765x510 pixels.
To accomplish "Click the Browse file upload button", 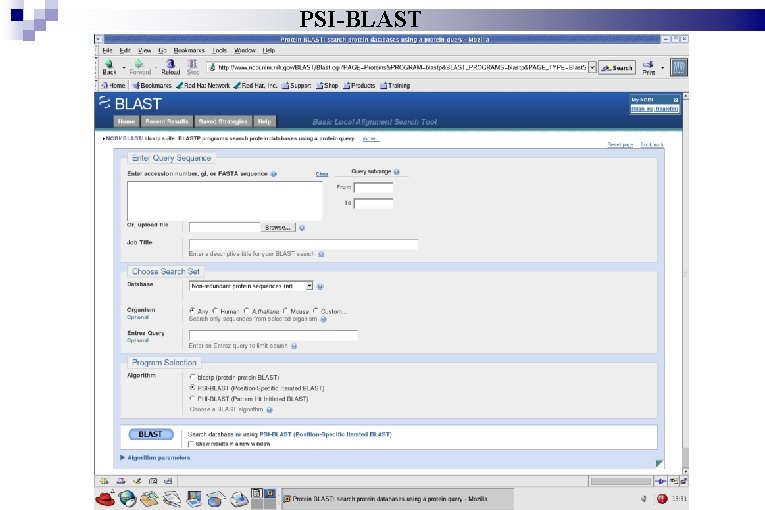I will [278, 227].
